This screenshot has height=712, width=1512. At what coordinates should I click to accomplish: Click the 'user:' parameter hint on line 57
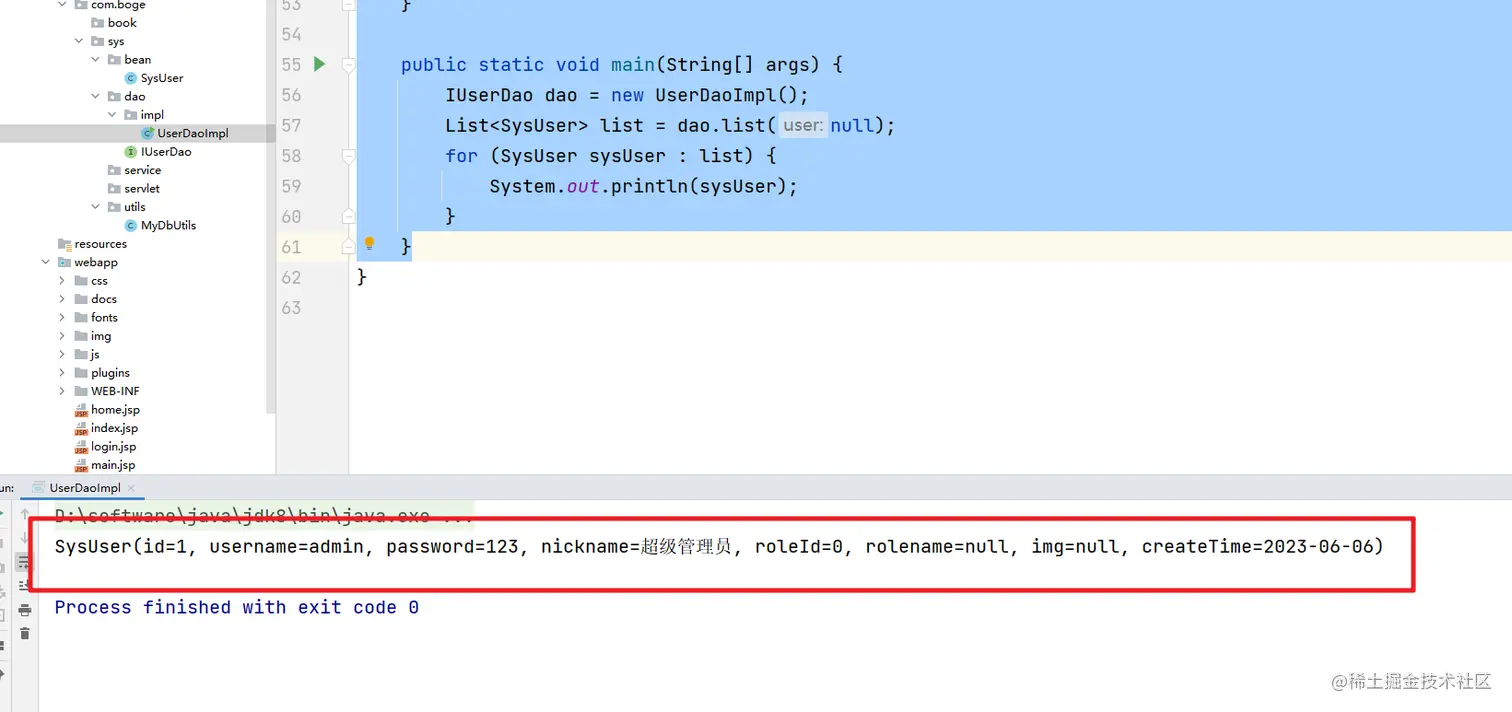803,126
